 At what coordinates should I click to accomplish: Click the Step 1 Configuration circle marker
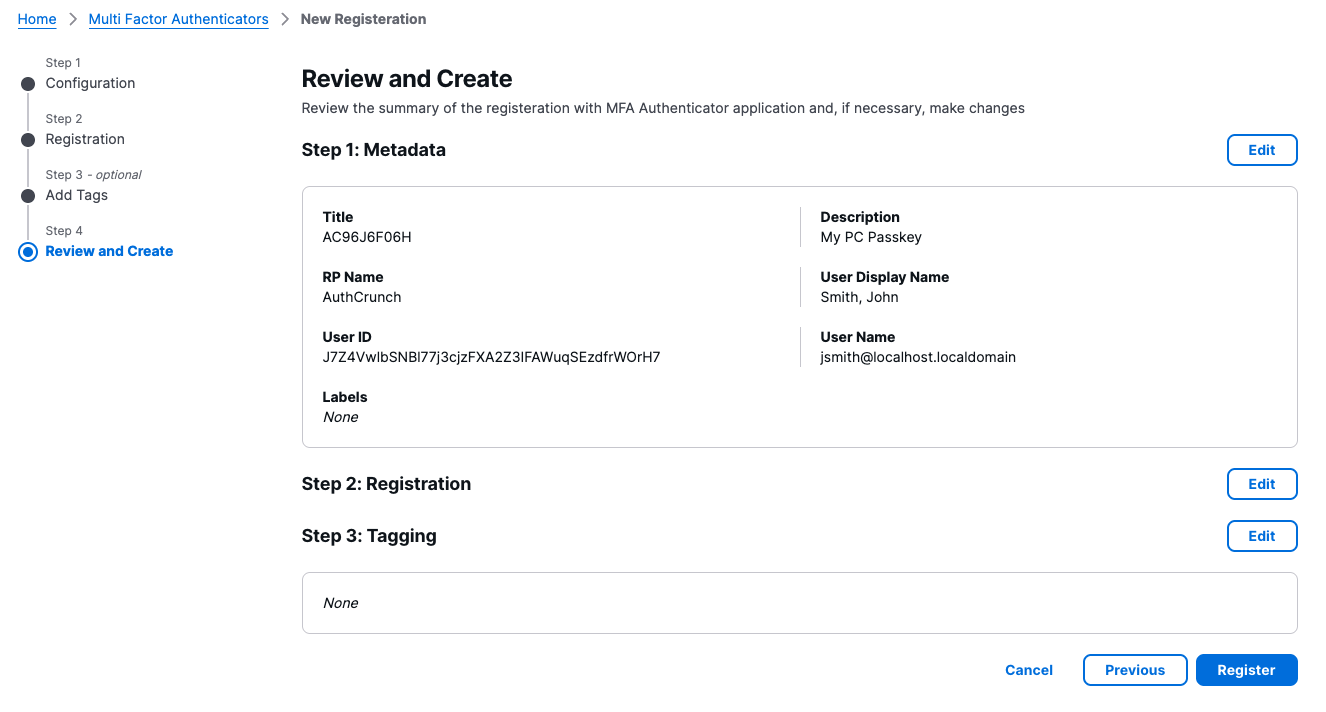pos(28,84)
